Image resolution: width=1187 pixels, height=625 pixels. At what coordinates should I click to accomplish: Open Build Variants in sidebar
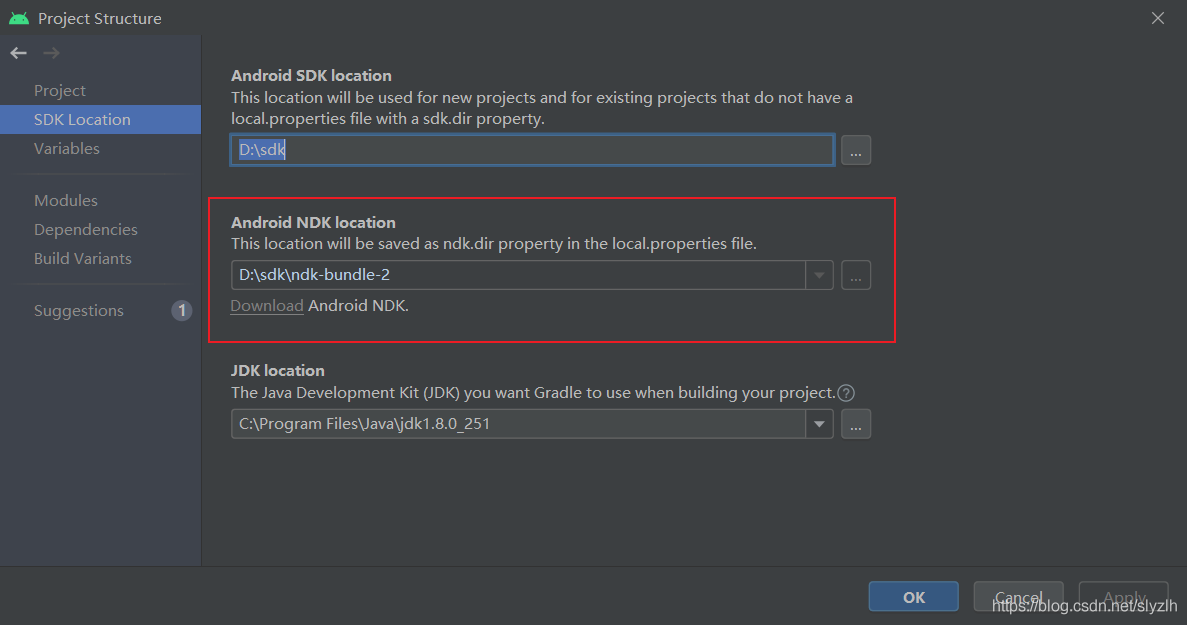click(x=83, y=259)
